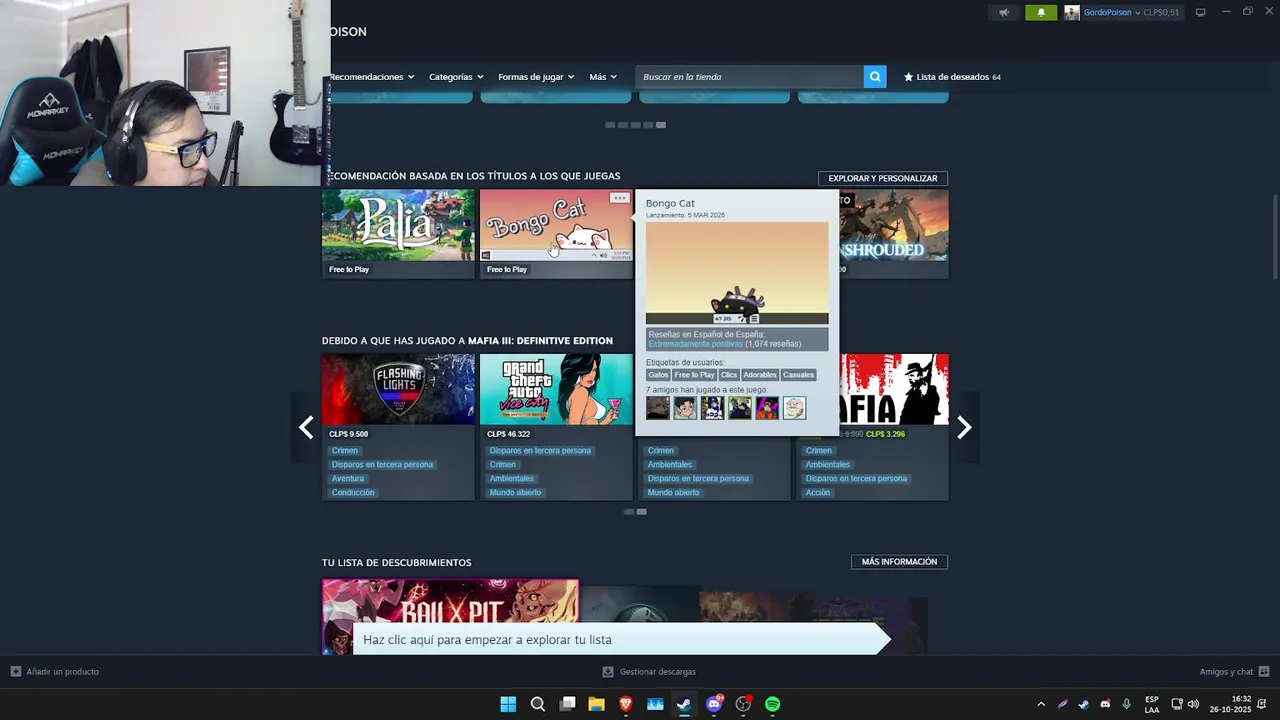The width and height of the screenshot is (1280, 720).
Task: Expand the Formas de jugar menu
Action: pyautogui.click(x=536, y=77)
